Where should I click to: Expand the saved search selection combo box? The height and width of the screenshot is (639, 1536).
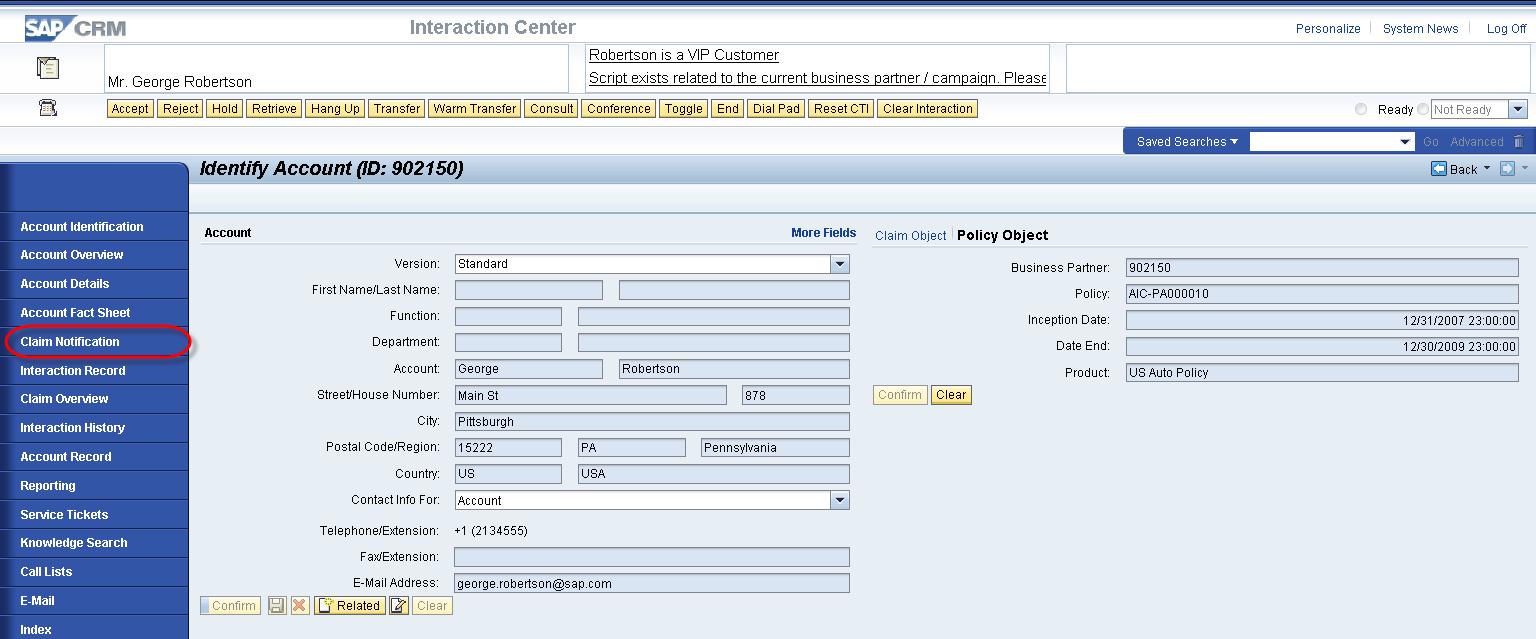pyautogui.click(x=1406, y=142)
